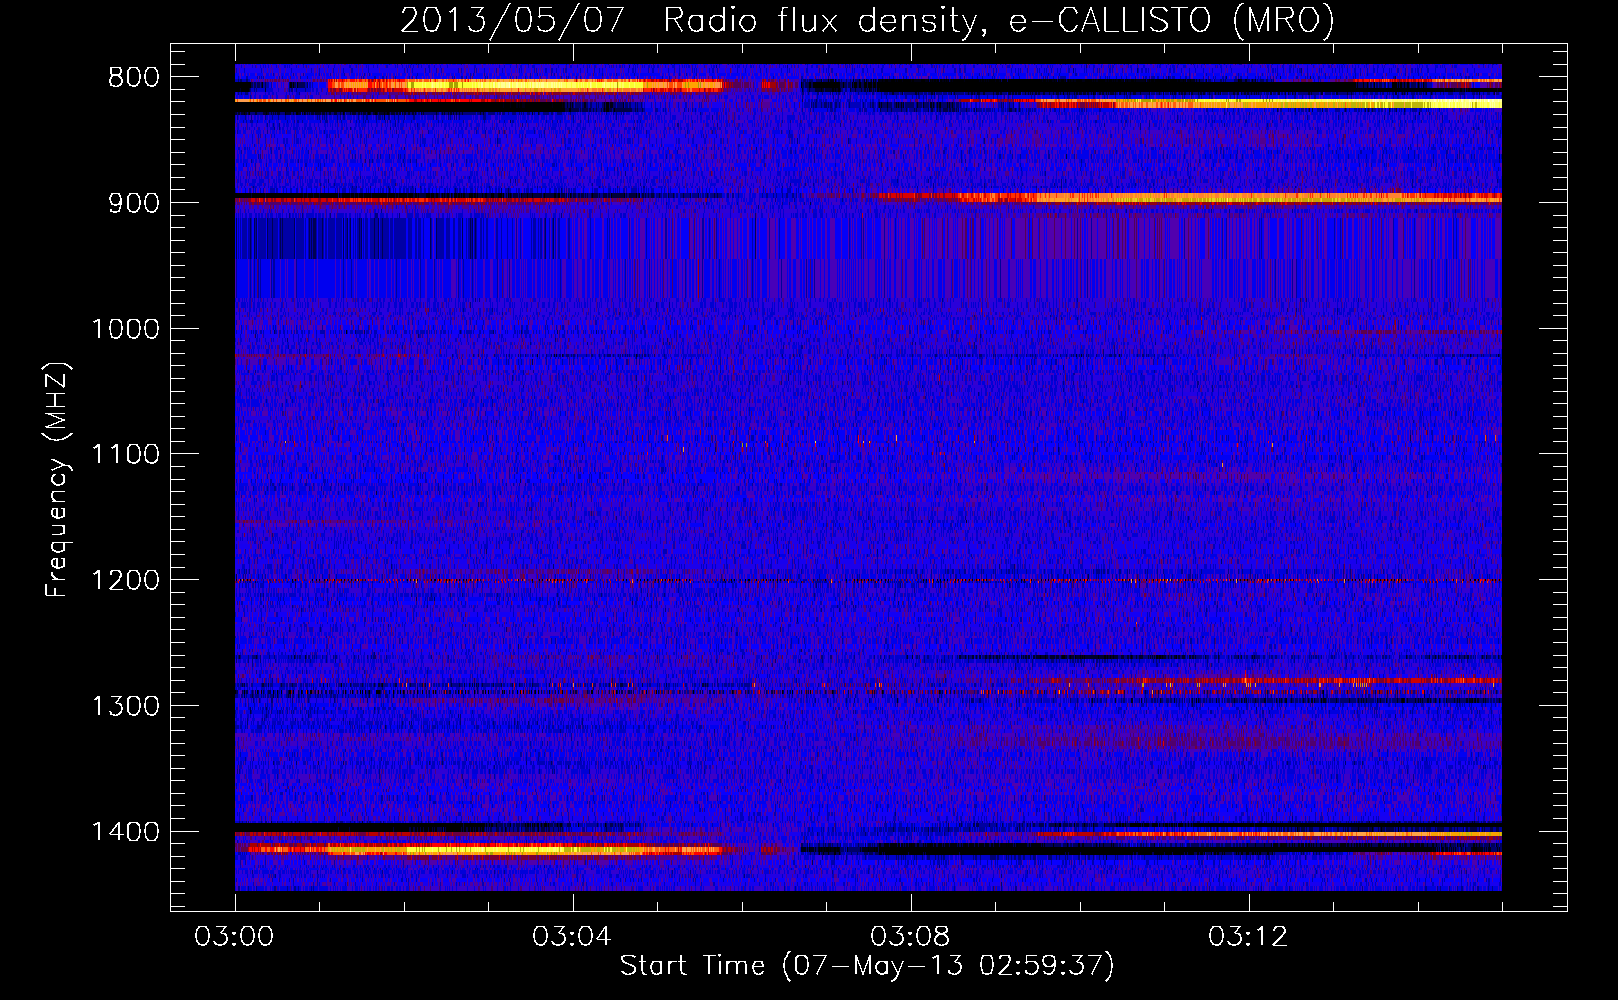The width and height of the screenshot is (1618, 1000).
Task: Click the '1000' frequency axis label
Action: pyautogui.click(x=125, y=329)
